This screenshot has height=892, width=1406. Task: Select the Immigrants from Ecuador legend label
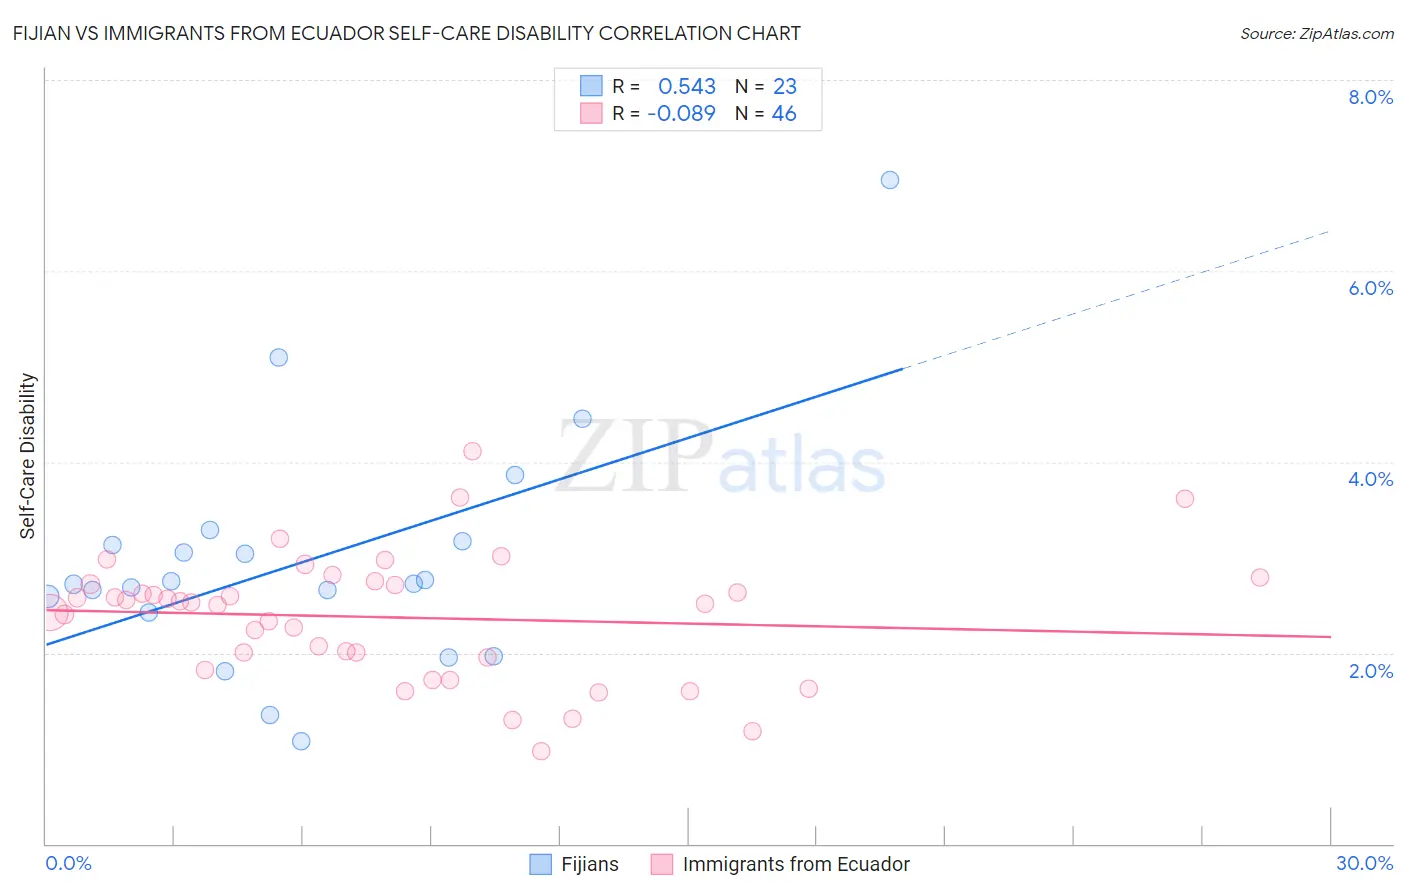click(x=796, y=864)
